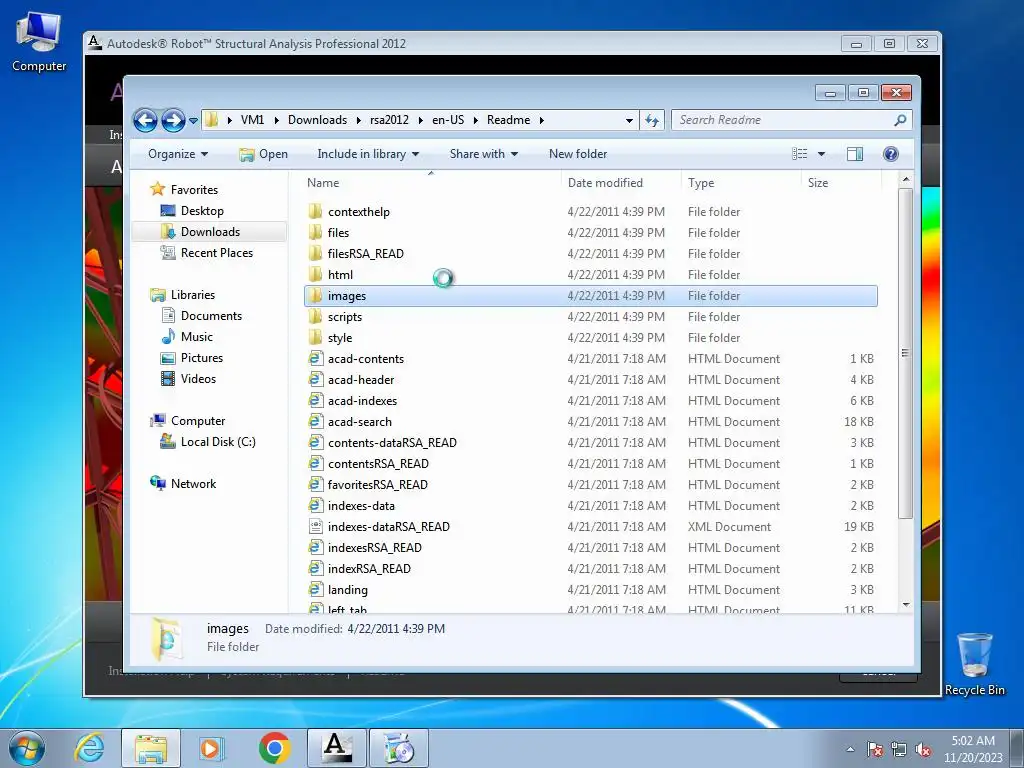1024x768 pixels.
Task: Select the contexthelp folder icon
Action: click(x=315, y=212)
